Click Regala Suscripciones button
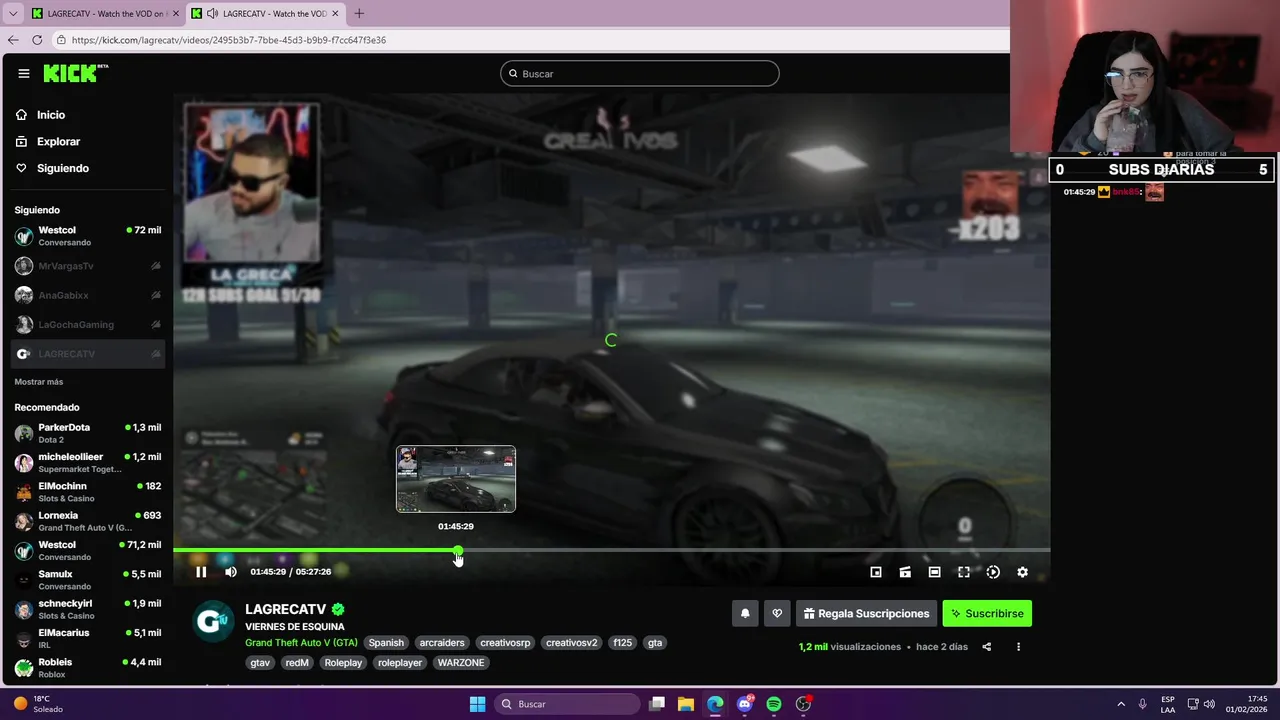The image size is (1280, 720). tap(866, 614)
